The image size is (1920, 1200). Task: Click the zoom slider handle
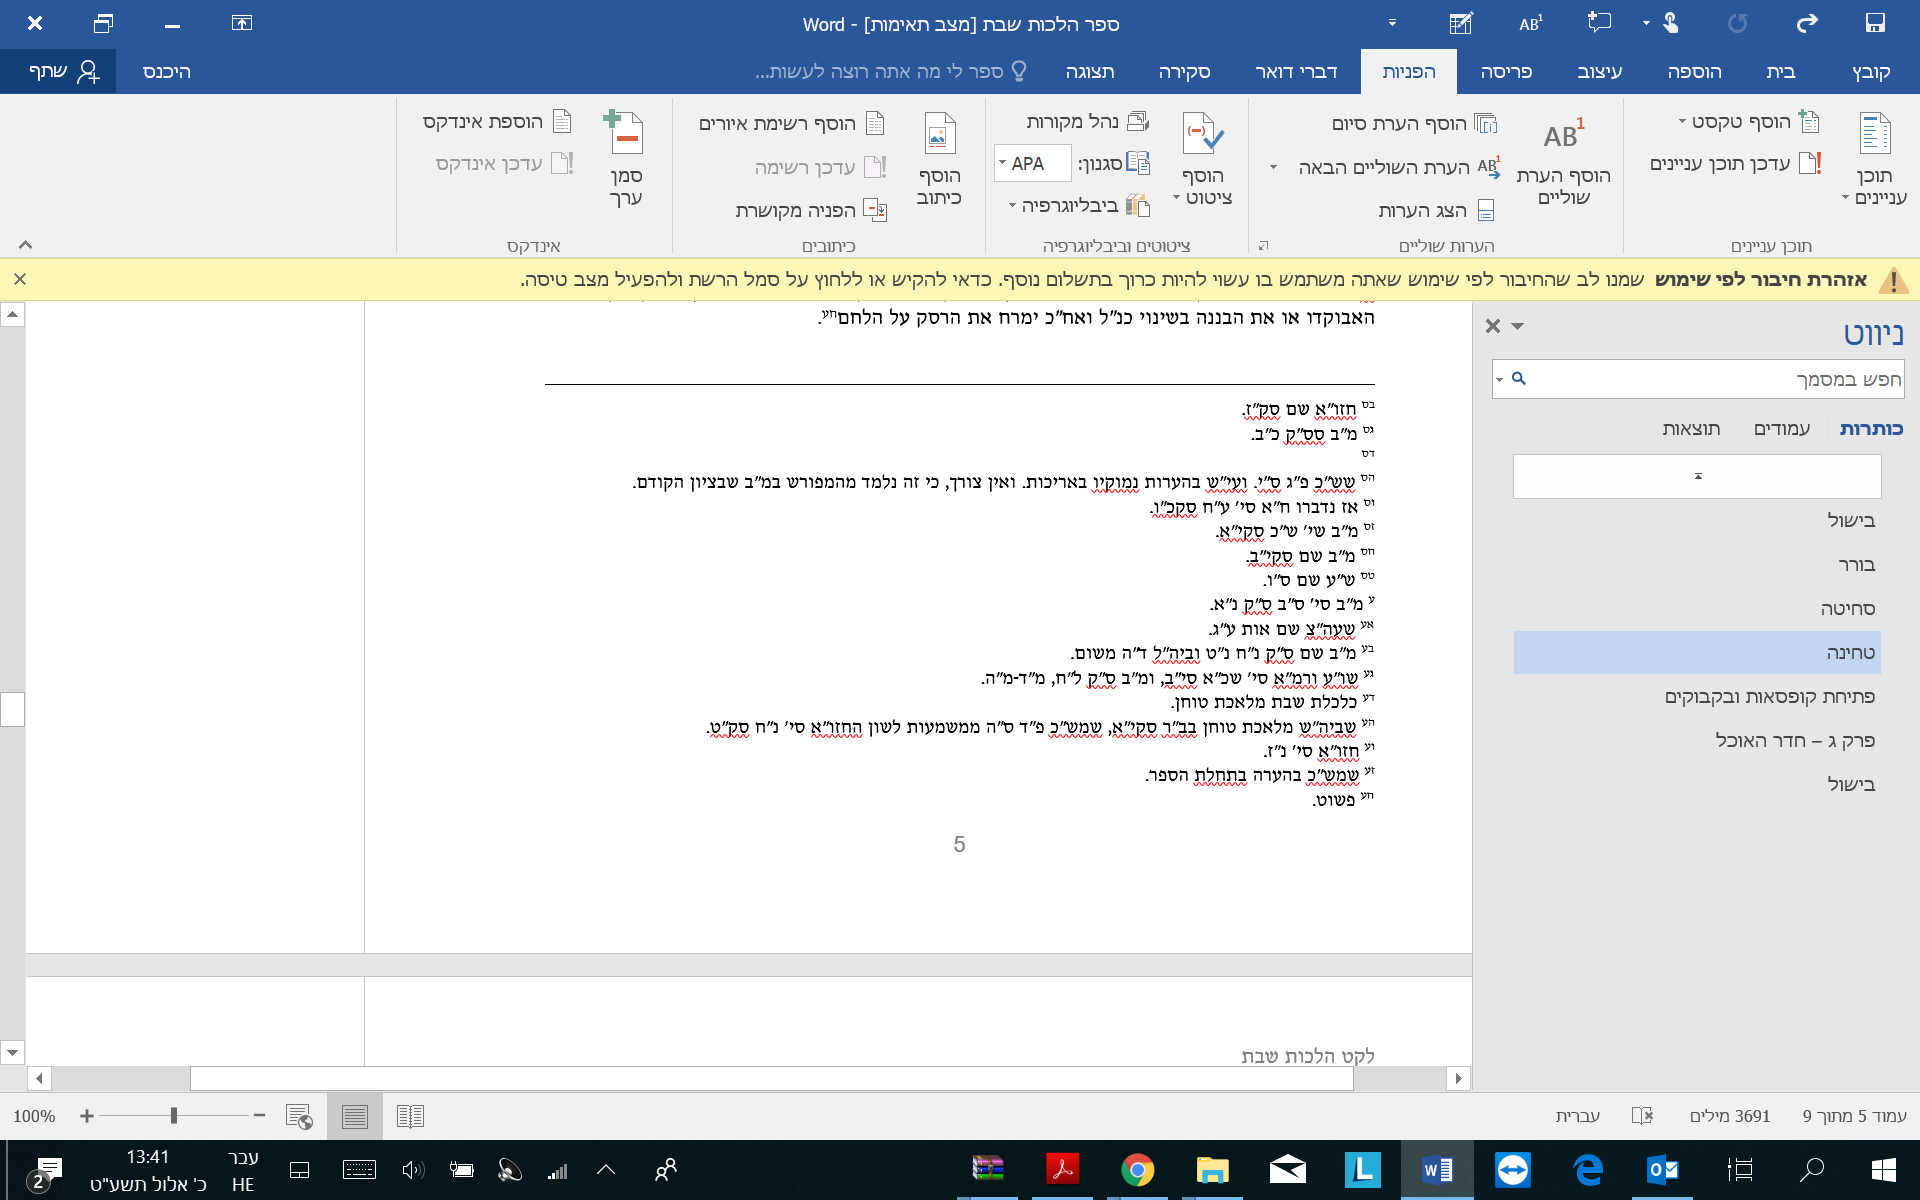click(174, 1115)
